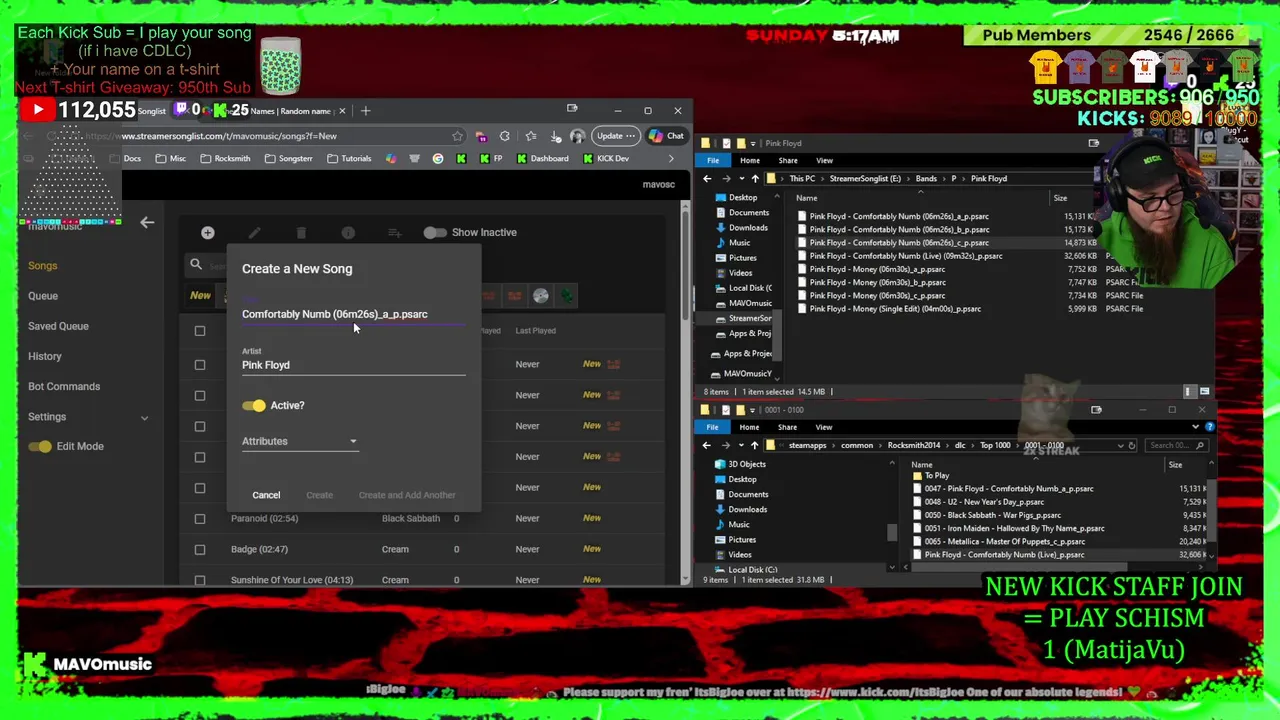
Task: Click the Artist field showing Pink Floyd
Action: click(353, 365)
